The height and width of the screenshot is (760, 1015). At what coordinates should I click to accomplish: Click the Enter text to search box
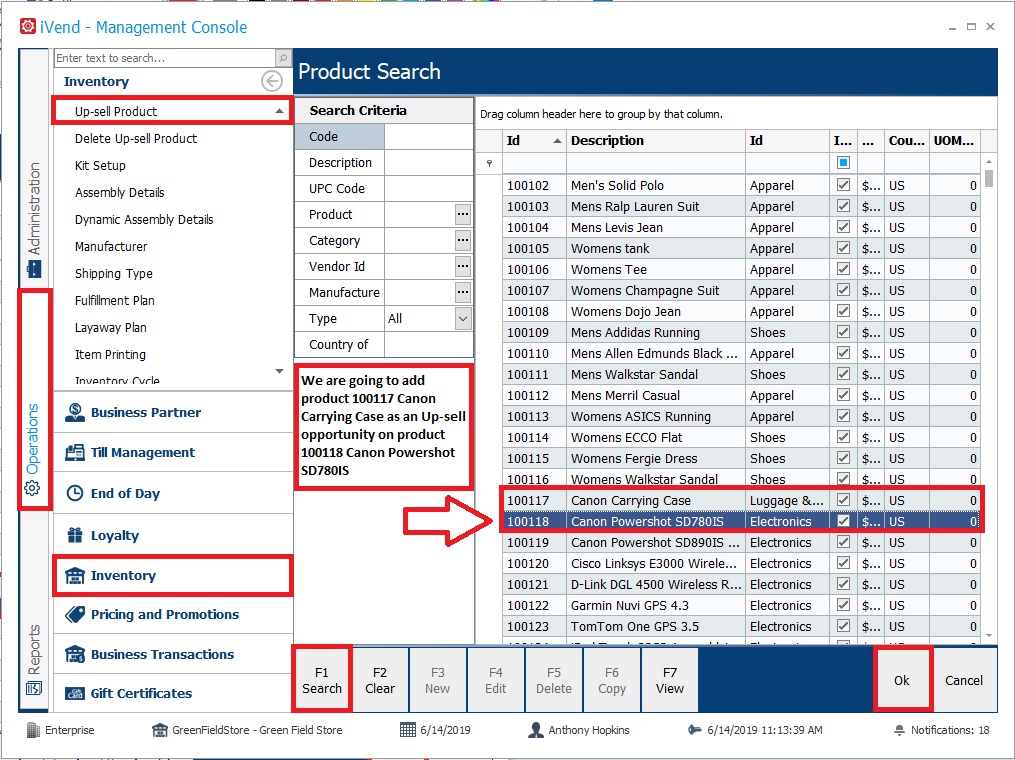tap(165, 58)
